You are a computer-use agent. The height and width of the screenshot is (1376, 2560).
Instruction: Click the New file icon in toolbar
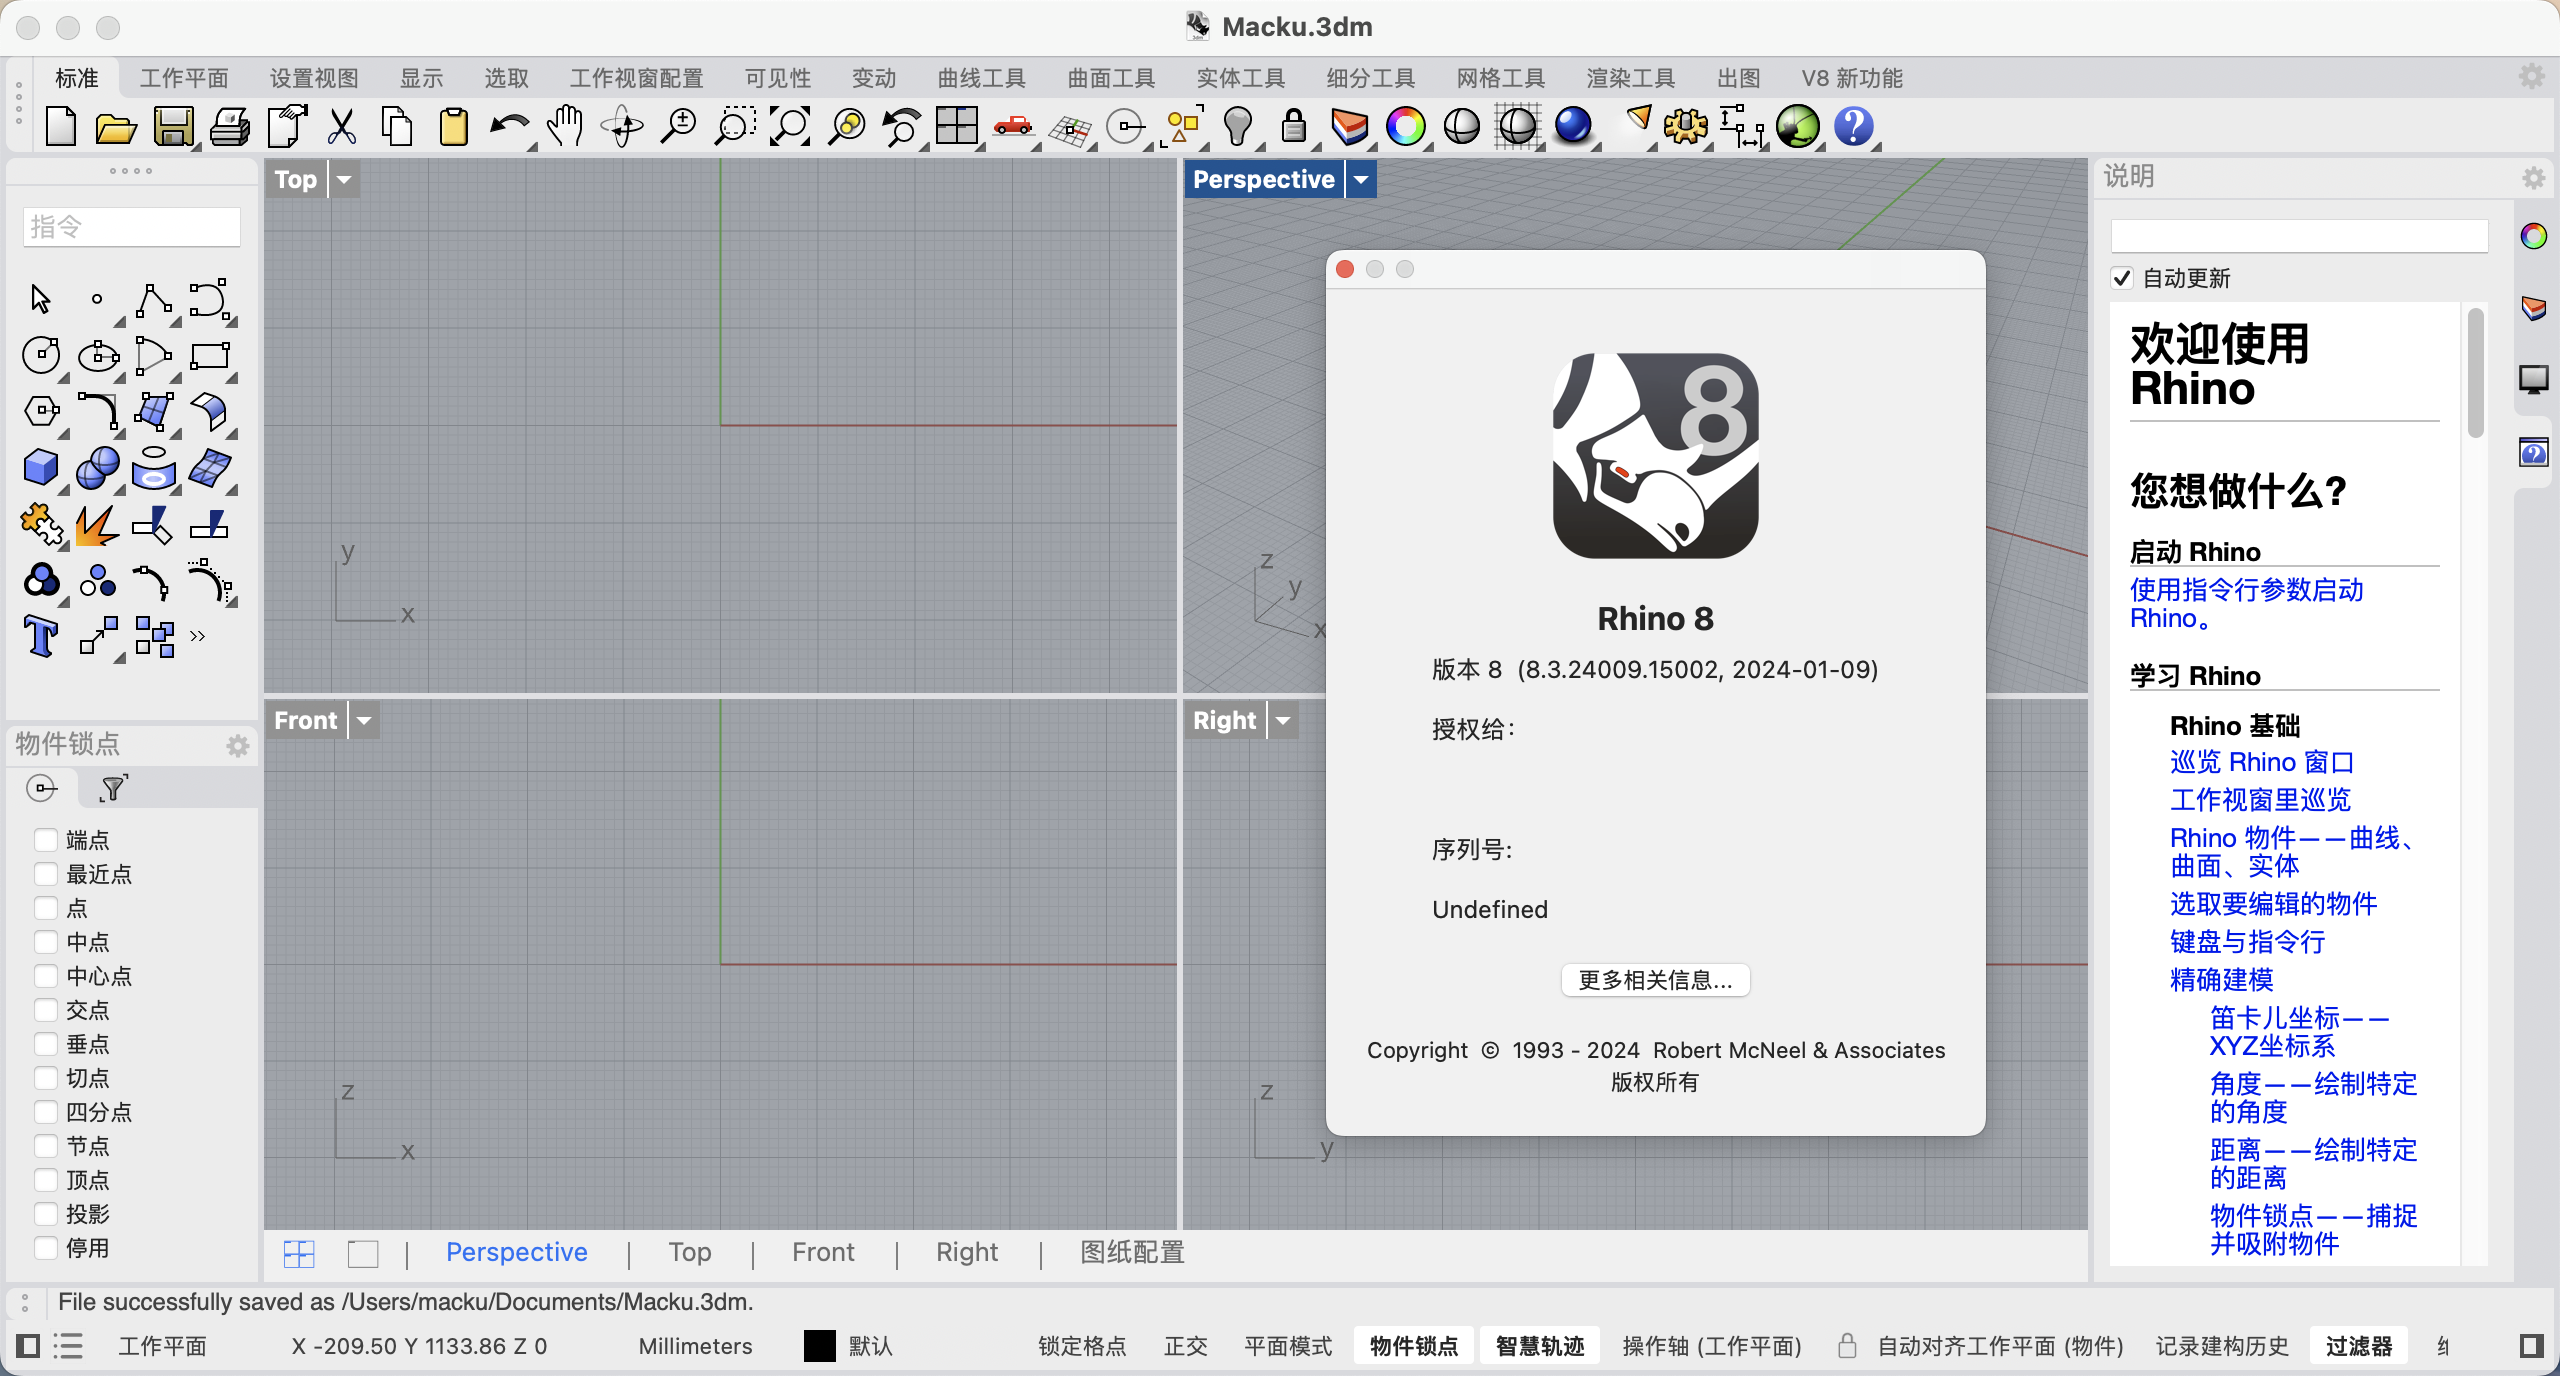61,127
